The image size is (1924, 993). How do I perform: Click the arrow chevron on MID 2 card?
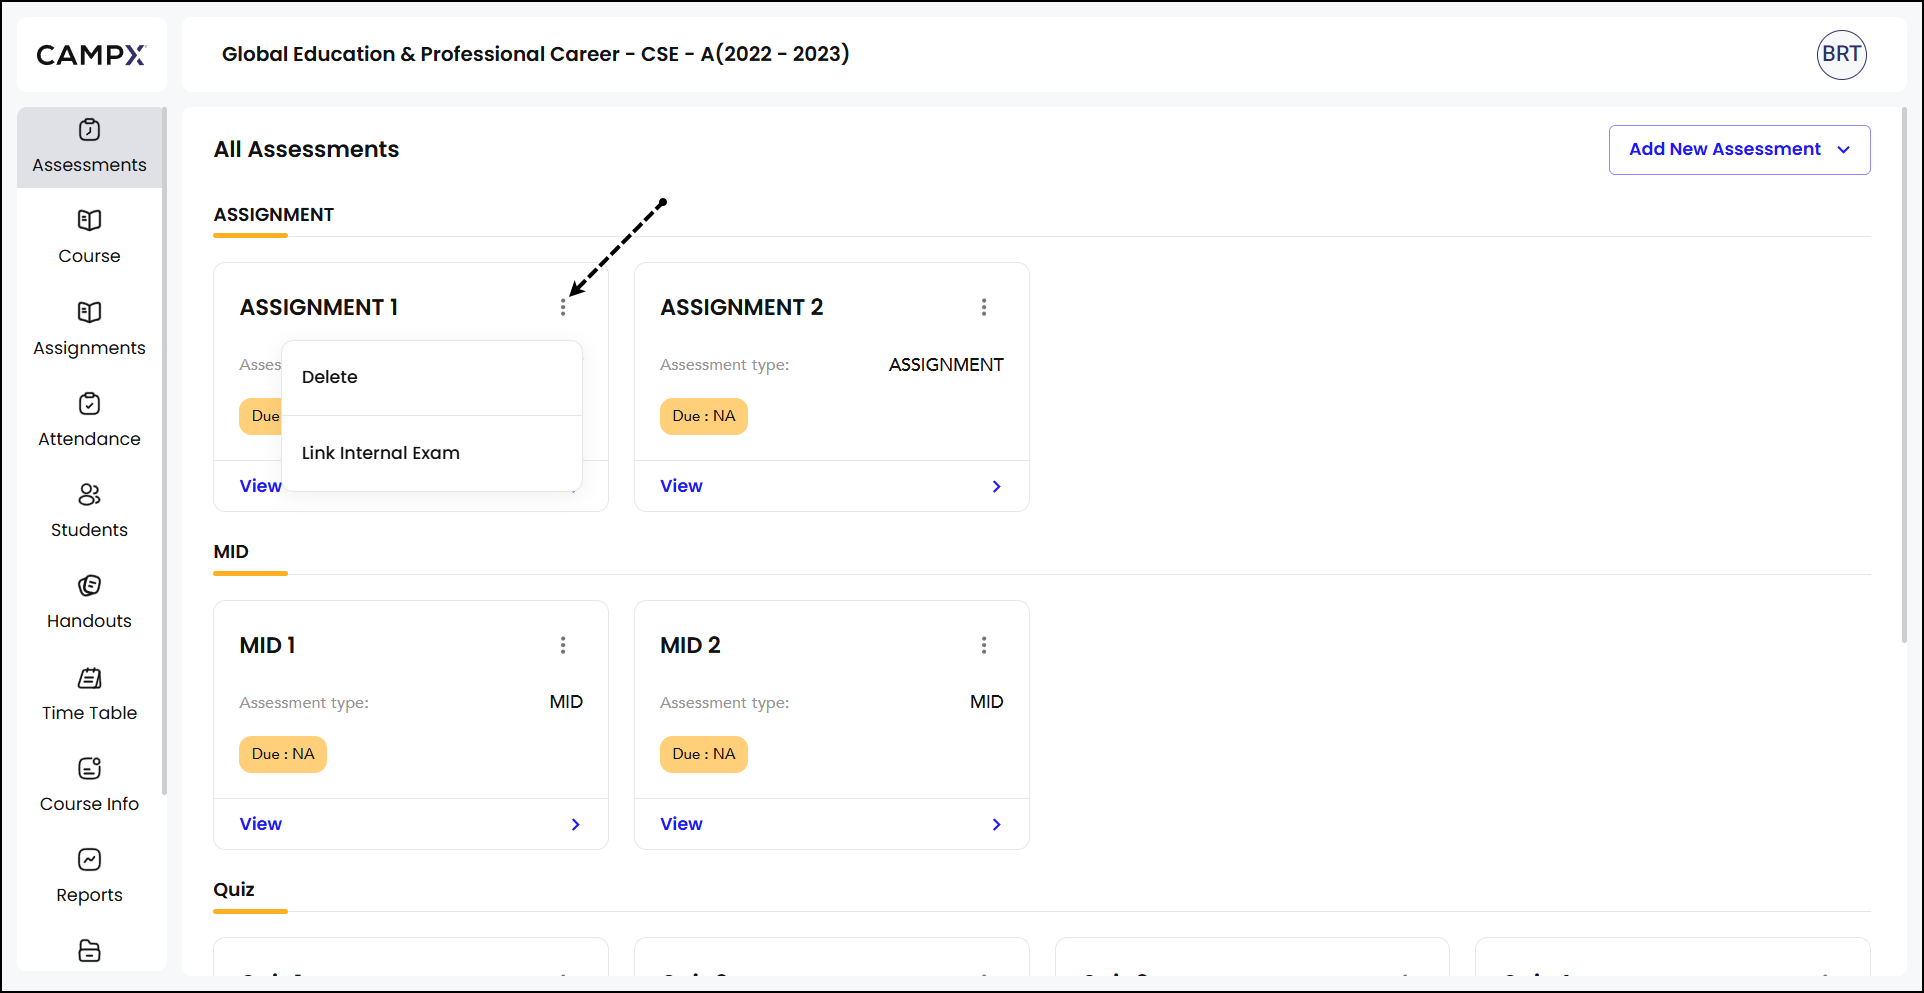pos(996,824)
